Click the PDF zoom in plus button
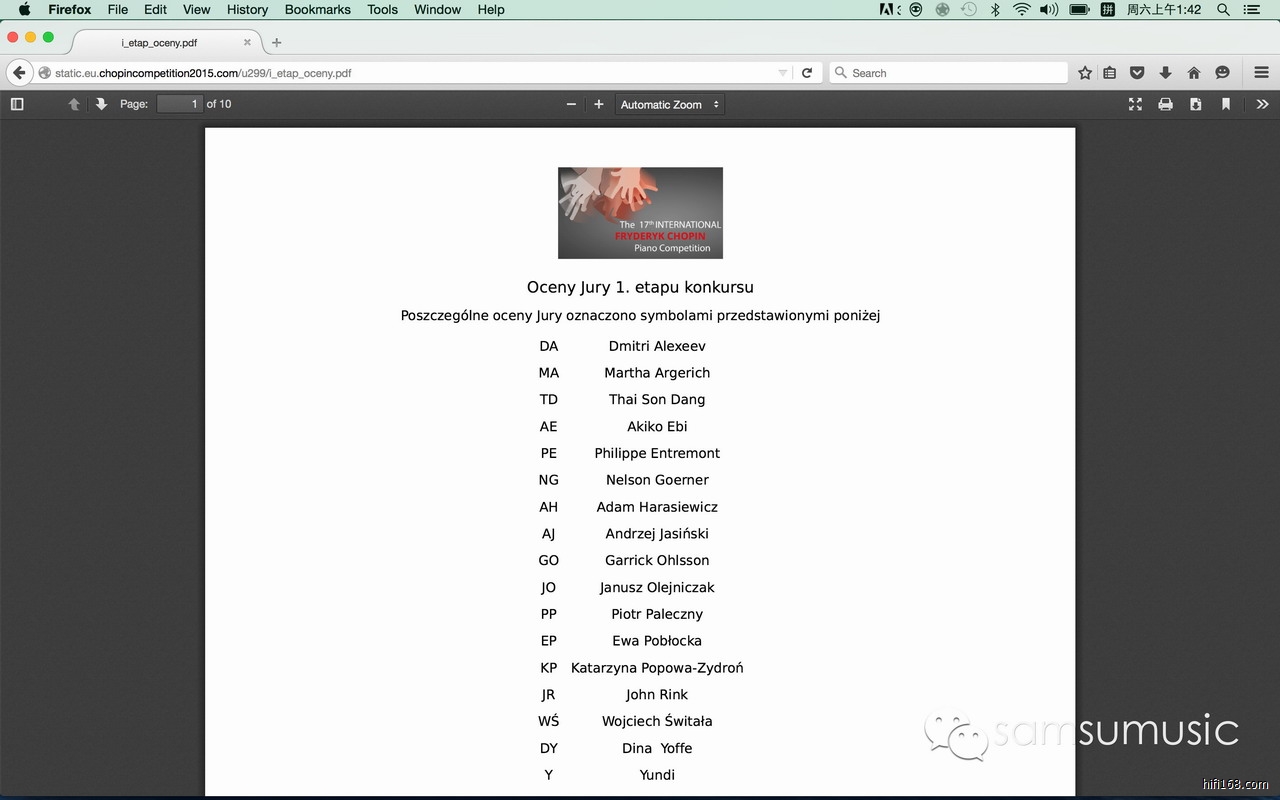 click(x=599, y=104)
